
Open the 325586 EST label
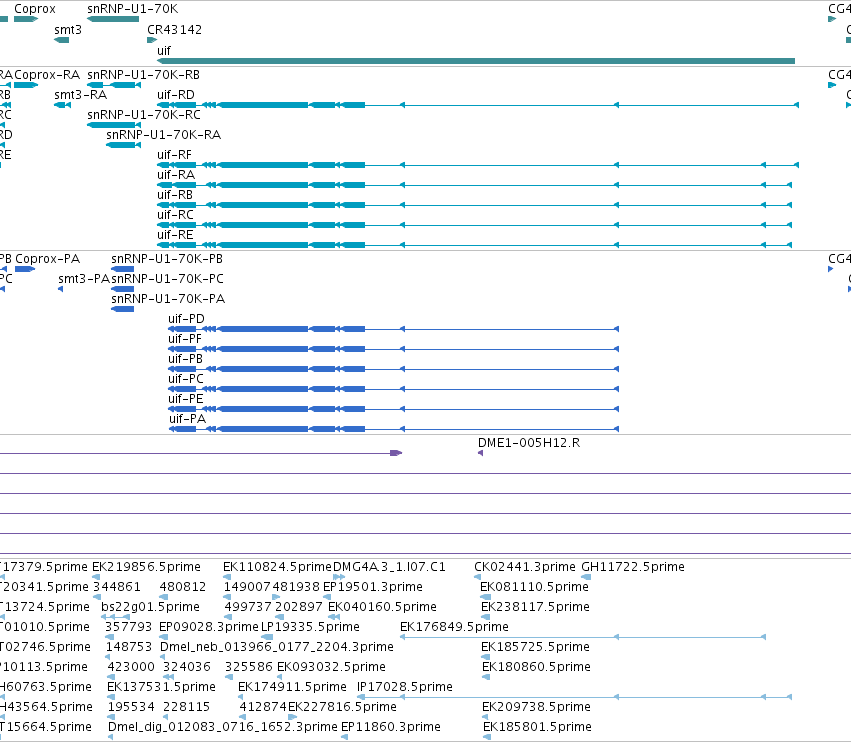click(x=249, y=667)
